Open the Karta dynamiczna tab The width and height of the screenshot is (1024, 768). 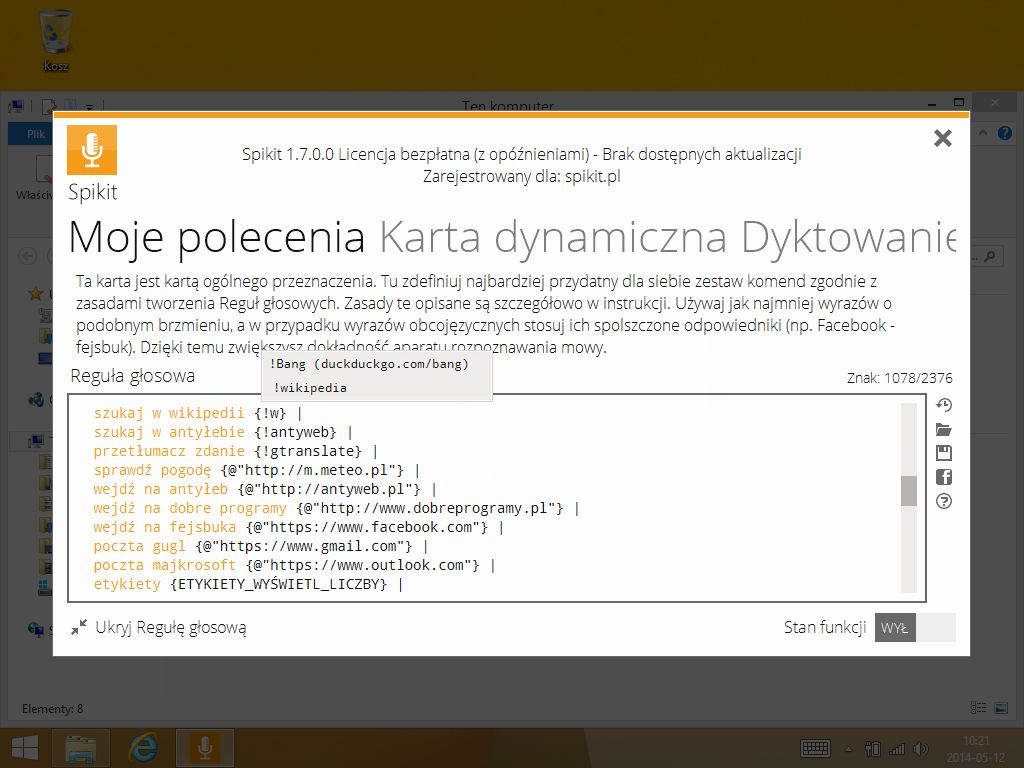click(x=553, y=236)
